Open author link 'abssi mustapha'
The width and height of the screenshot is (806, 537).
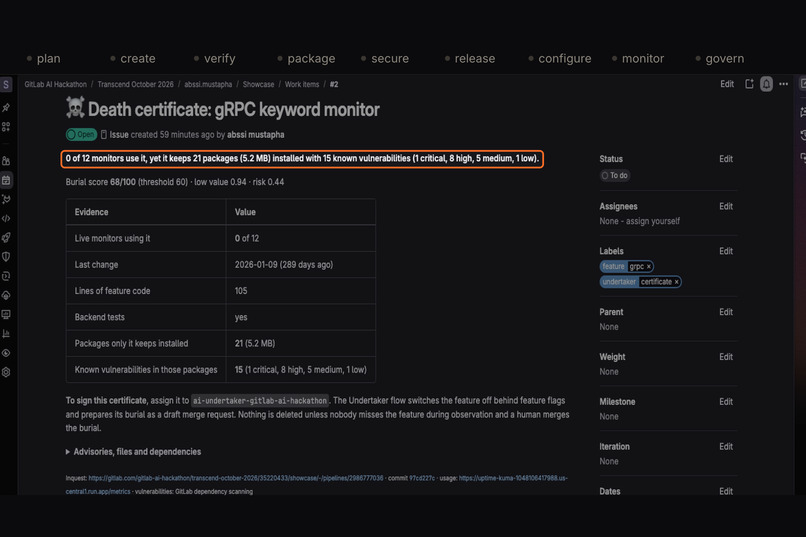click(x=255, y=135)
